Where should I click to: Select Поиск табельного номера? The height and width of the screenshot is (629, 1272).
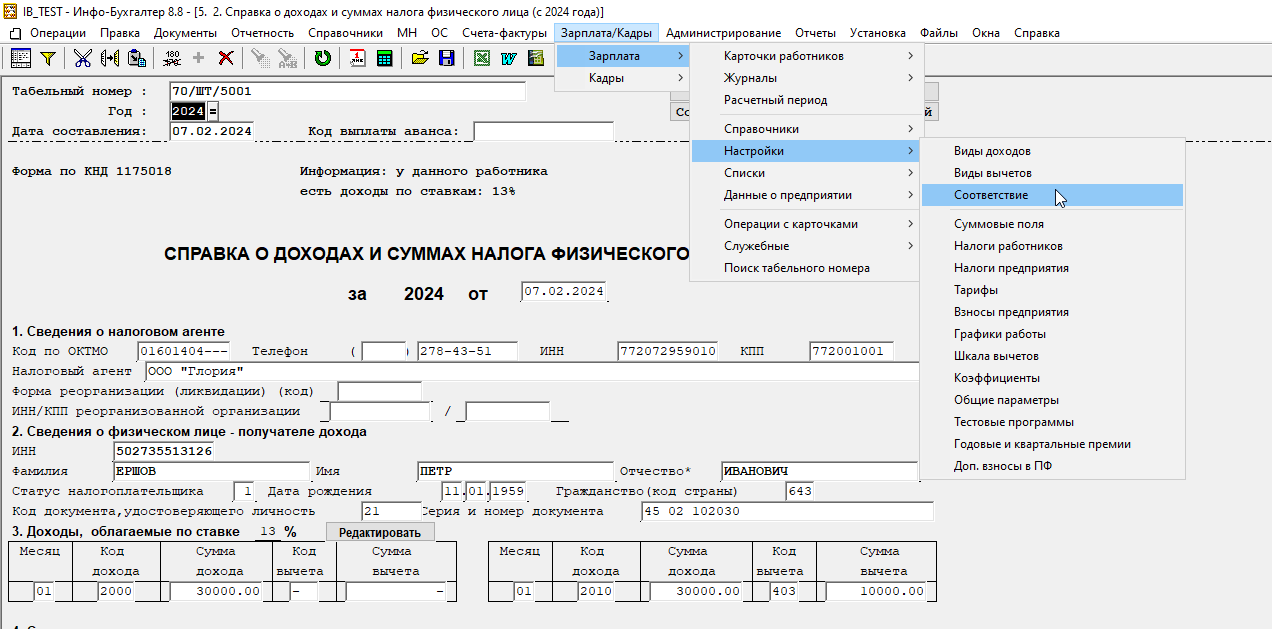click(x=805, y=268)
